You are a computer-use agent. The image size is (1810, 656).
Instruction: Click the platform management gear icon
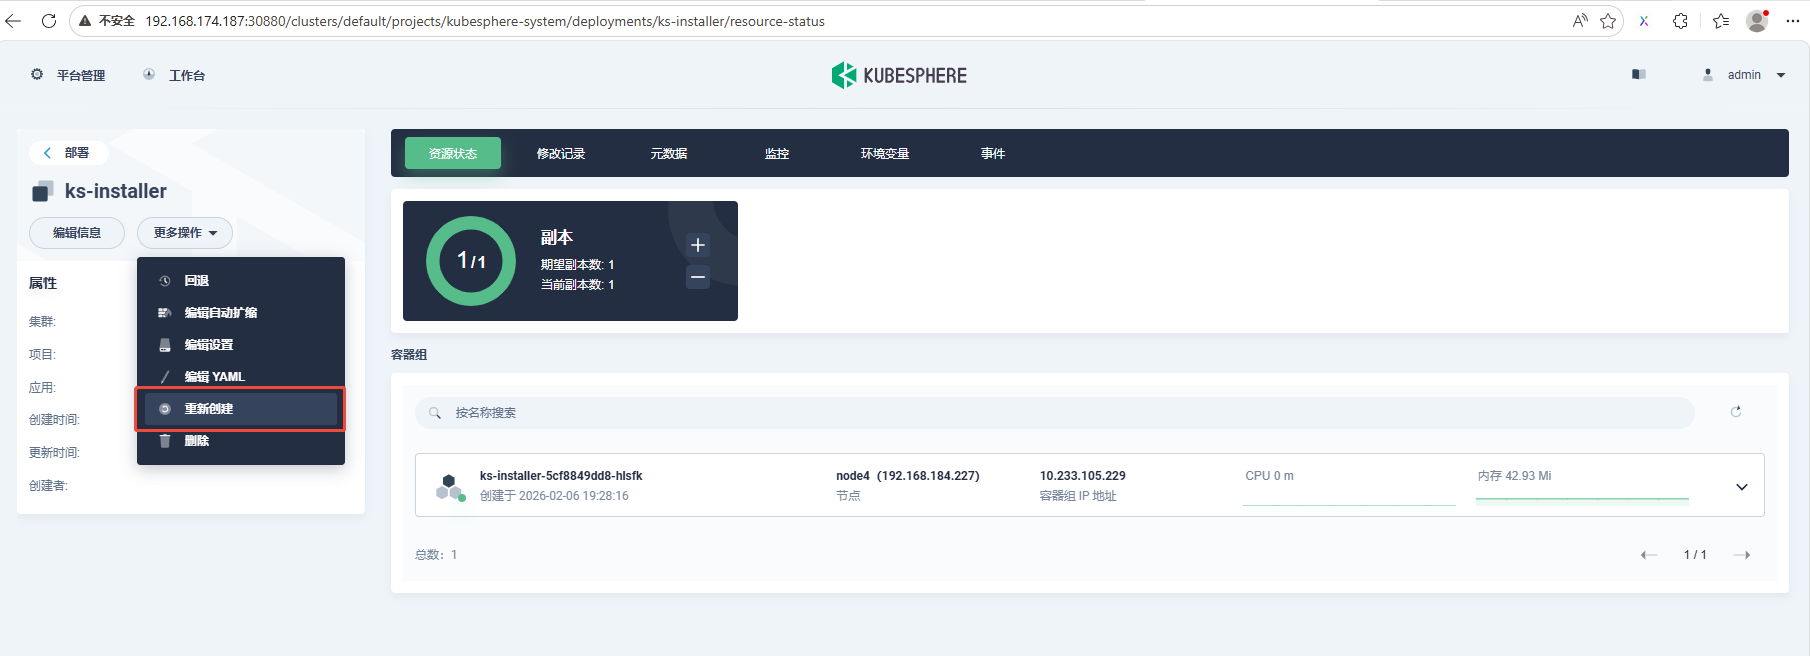point(37,75)
